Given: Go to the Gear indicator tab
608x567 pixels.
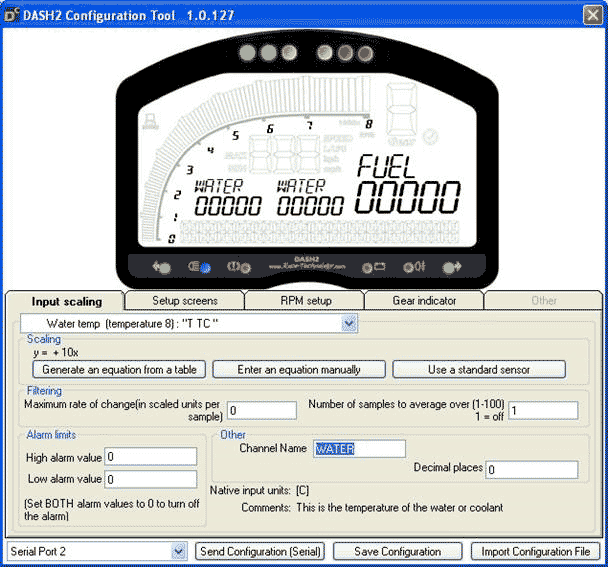Looking at the screenshot, I should [424, 300].
